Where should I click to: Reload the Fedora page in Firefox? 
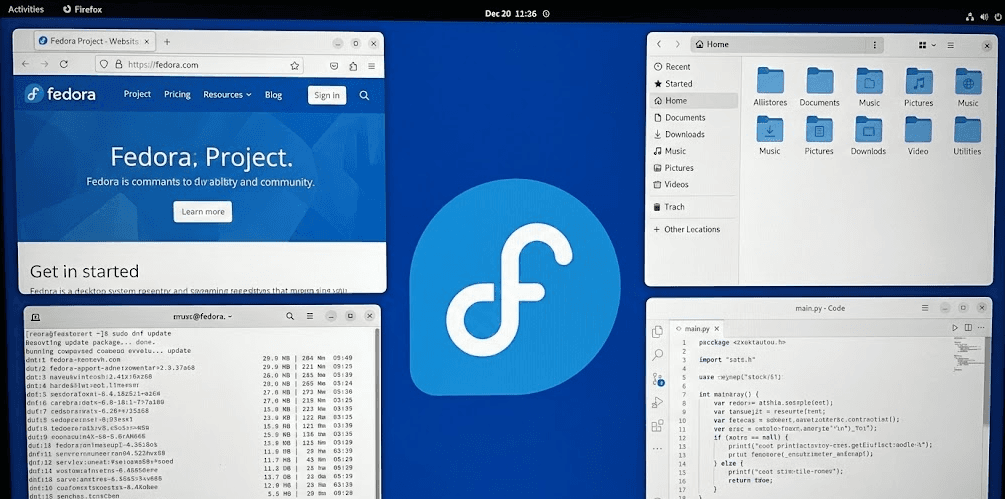coord(64,64)
